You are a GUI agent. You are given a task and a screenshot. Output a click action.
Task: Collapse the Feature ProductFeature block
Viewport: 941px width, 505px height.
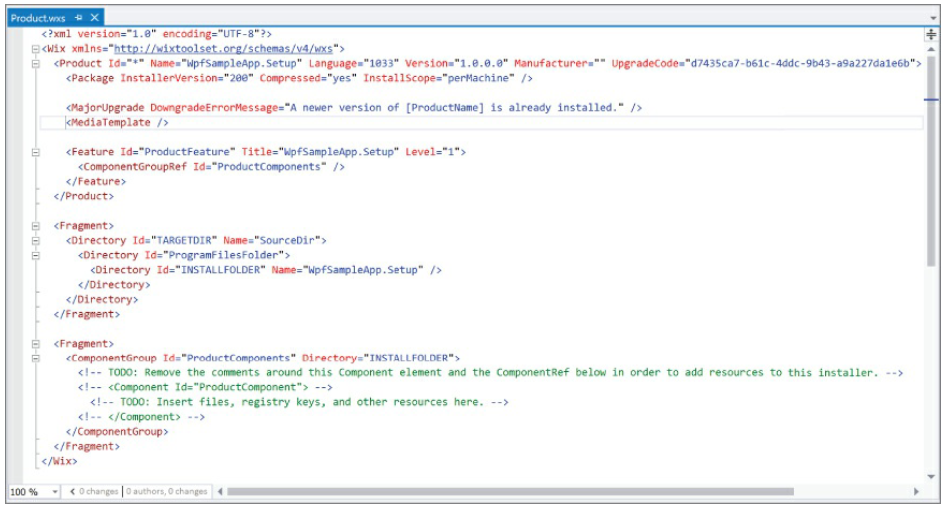[36, 152]
